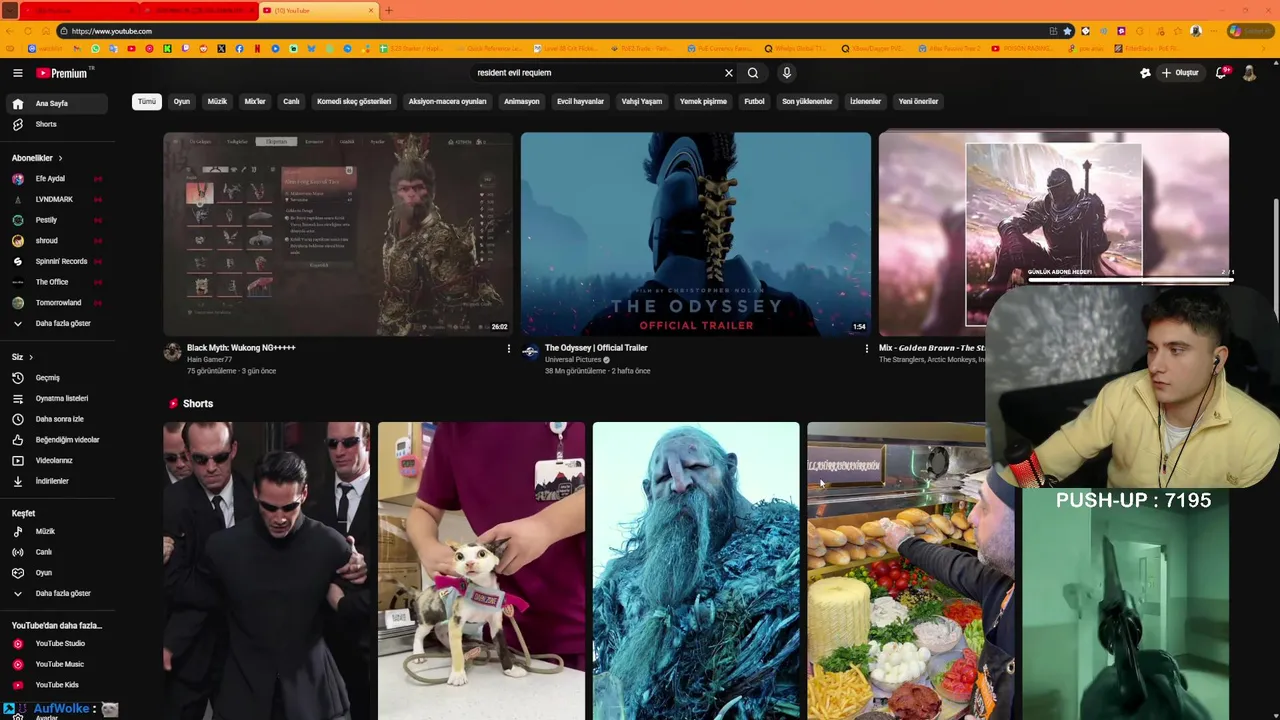Open the YouTube hamburger guide menu
1280x720 pixels.
[x=17, y=73]
